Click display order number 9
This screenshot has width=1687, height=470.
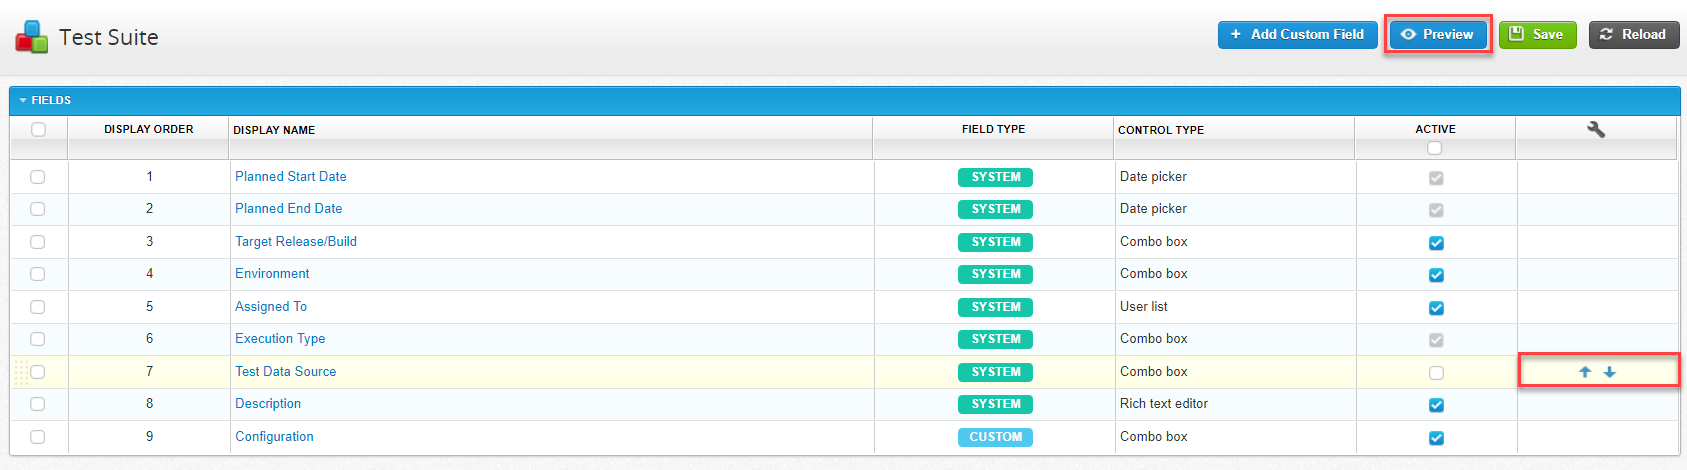point(150,437)
